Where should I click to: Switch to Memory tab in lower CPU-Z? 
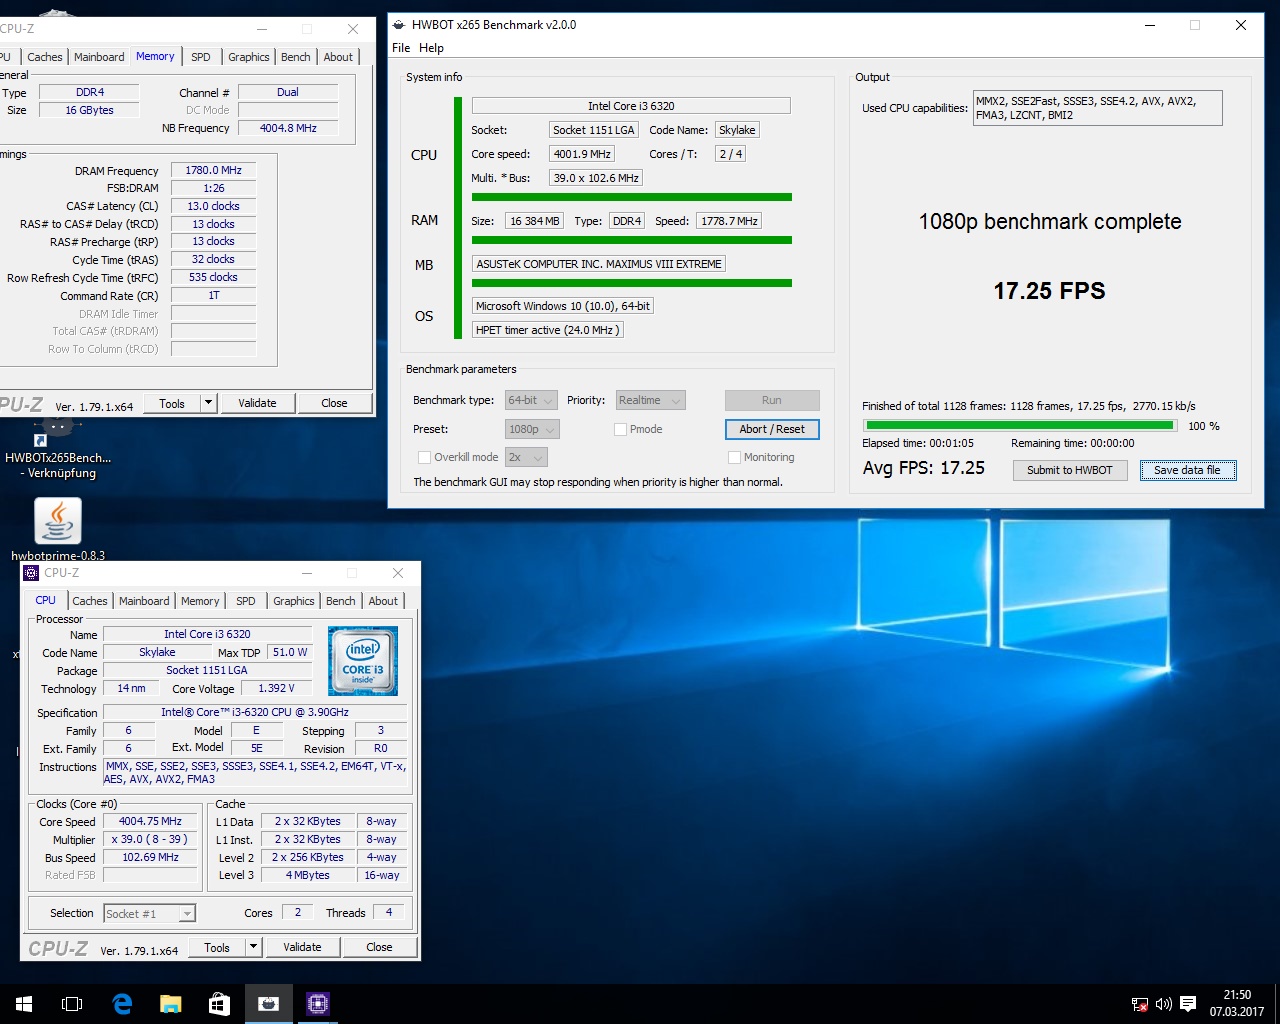click(200, 601)
